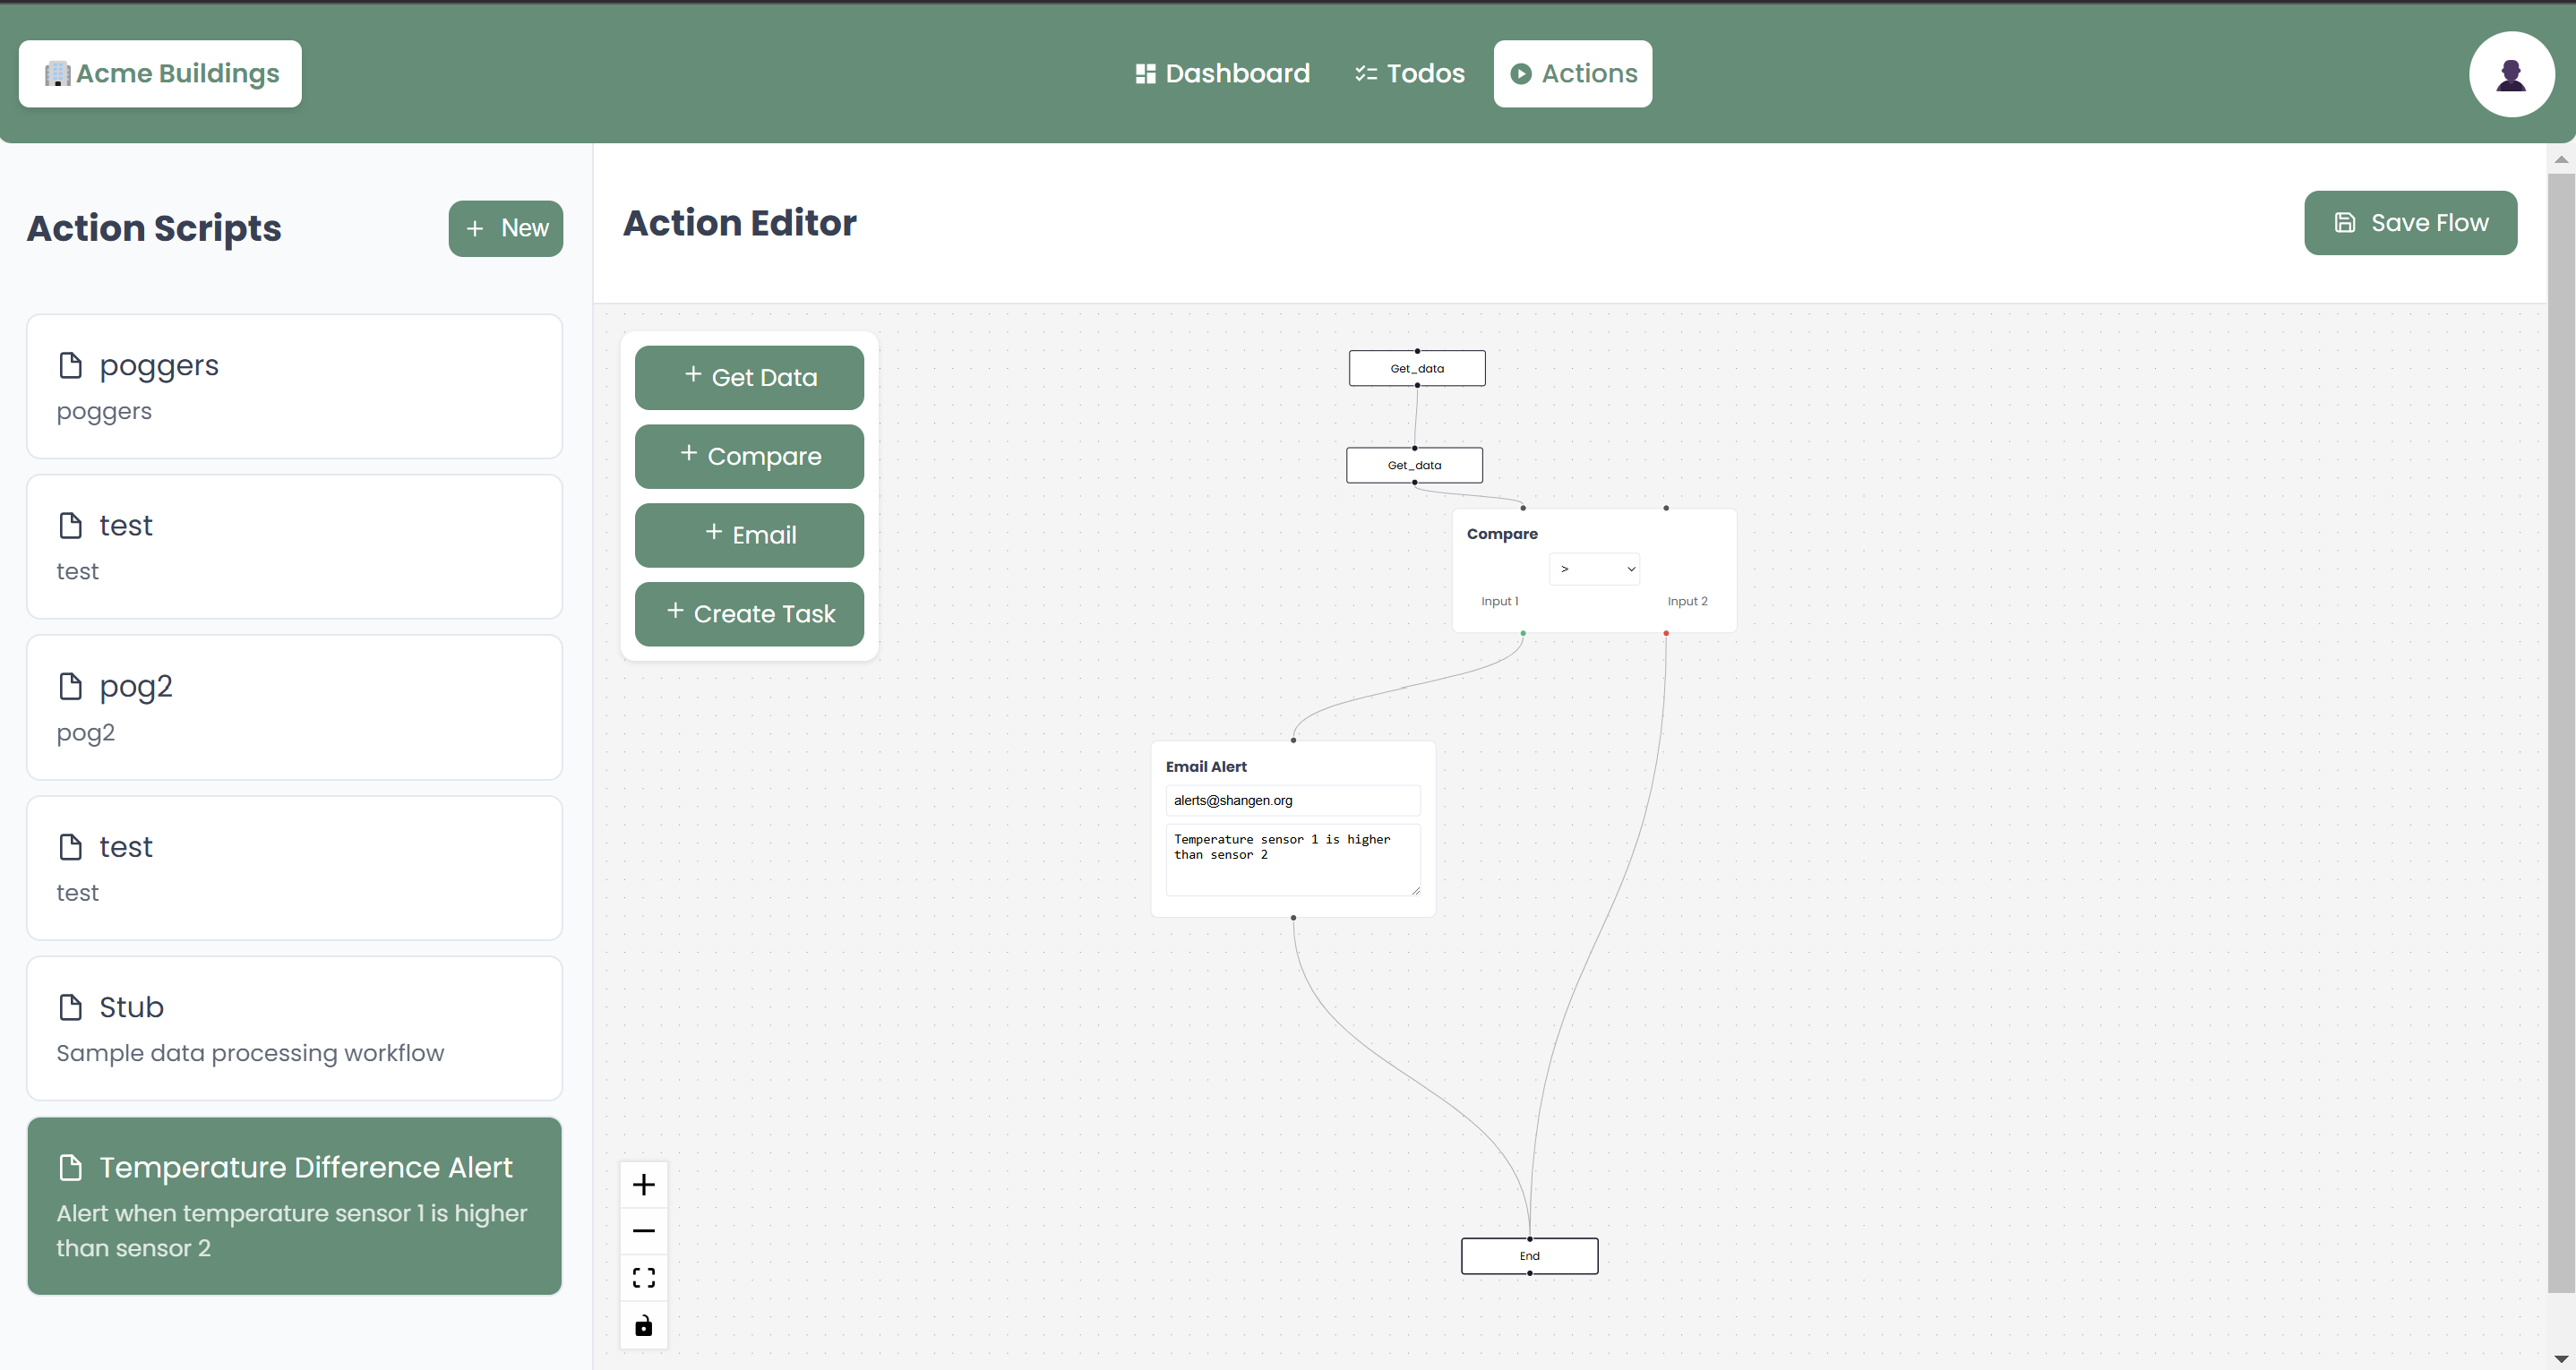Viewport: 2576px width, 1370px height.
Task: Click the canvas zoom out minus icon
Action: point(643,1231)
